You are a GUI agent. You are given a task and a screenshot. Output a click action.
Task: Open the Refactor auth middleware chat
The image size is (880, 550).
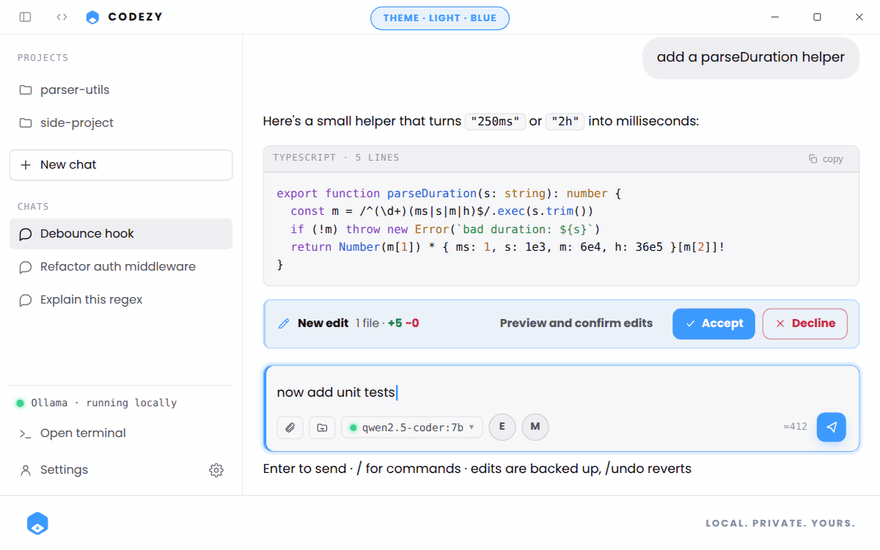click(121, 267)
